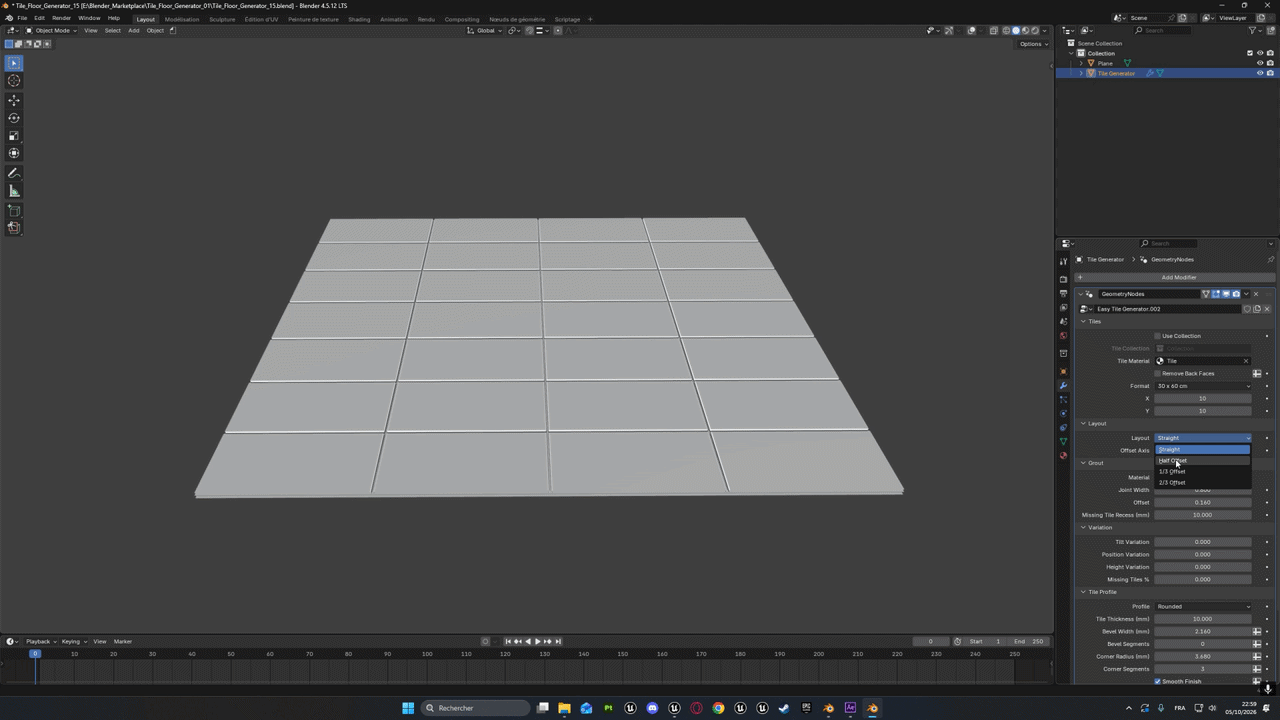This screenshot has height=720, width=1280.
Task: Switch to wireframe viewport shading
Action: coord(1006,30)
